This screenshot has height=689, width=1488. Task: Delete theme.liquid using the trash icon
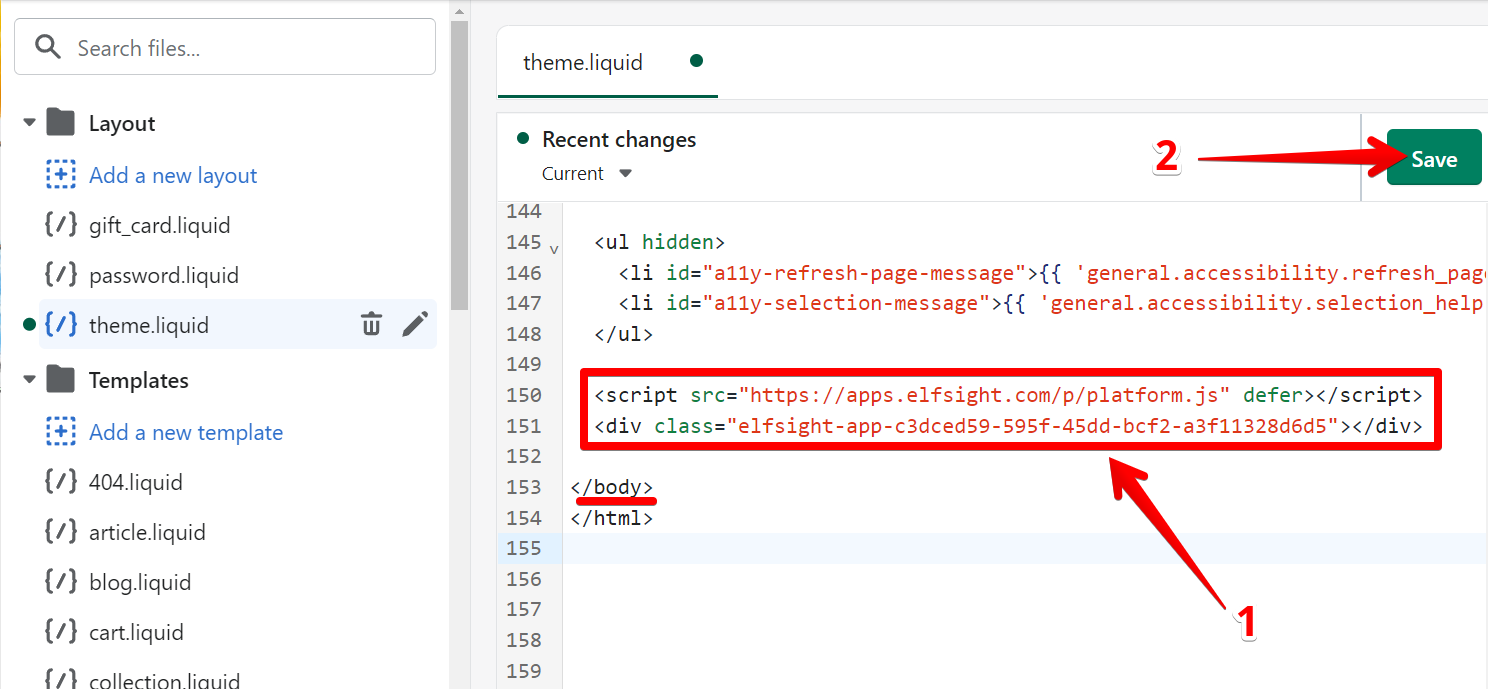click(x=371, y=324)
